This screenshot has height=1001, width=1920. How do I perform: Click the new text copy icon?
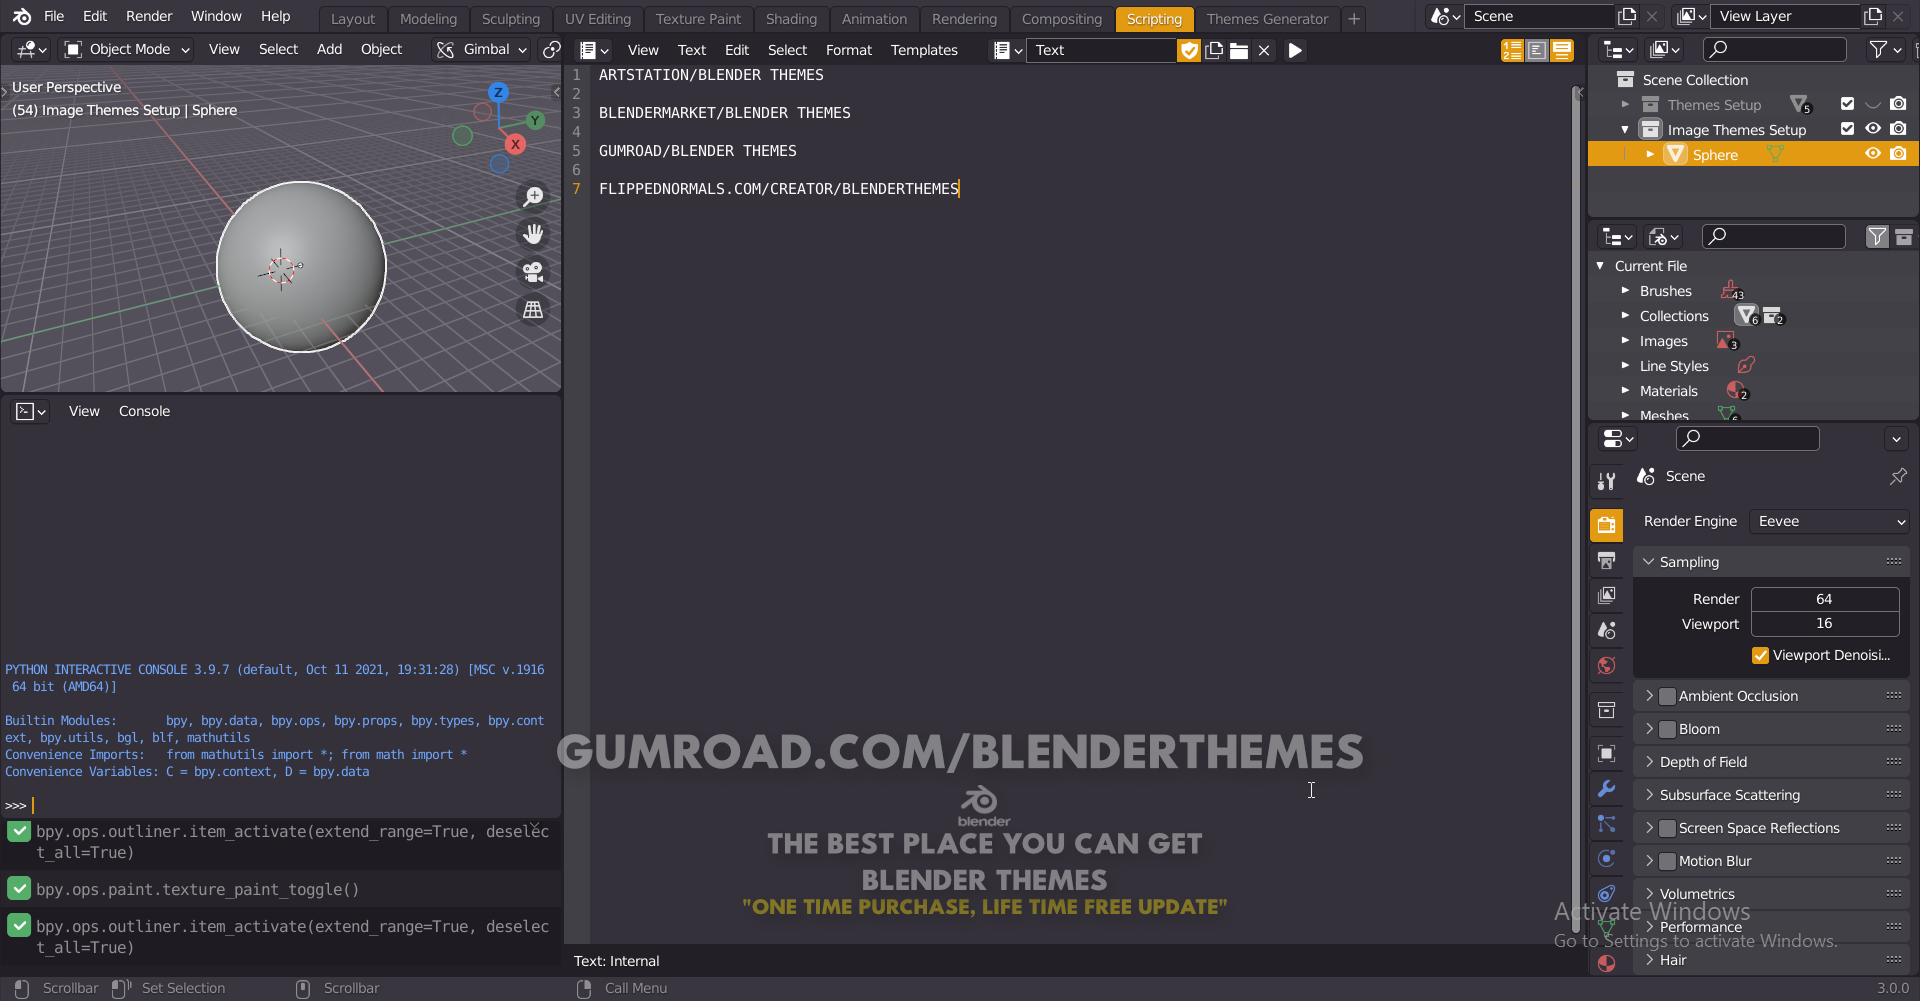point(1214,50)
